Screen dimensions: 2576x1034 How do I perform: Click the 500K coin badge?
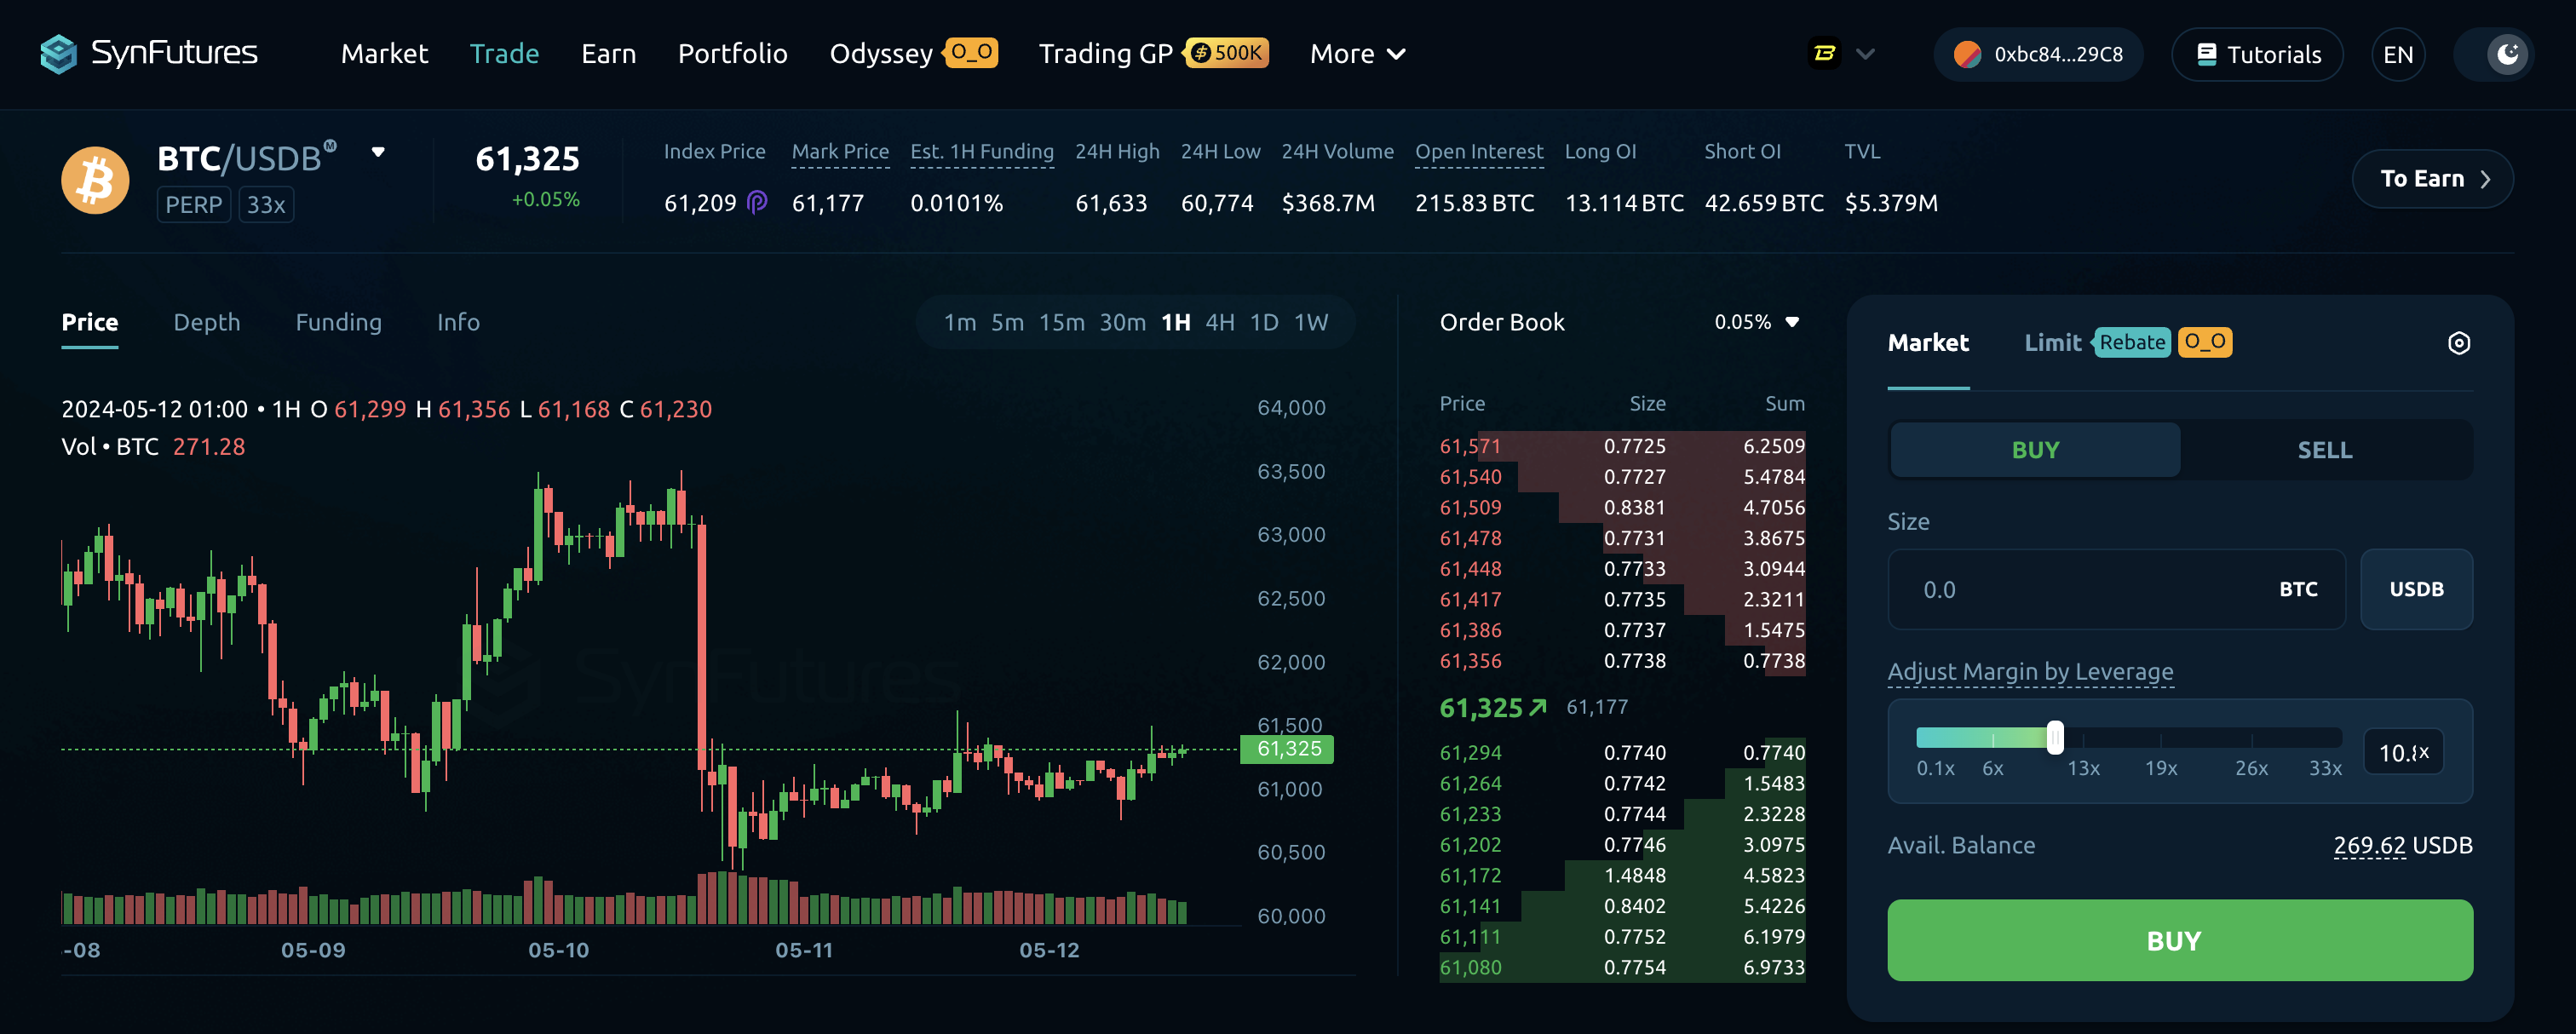[1227, 53]
